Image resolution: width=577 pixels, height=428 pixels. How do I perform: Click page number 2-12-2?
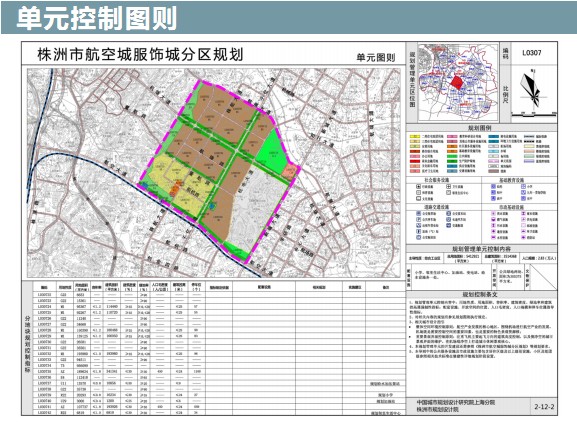544,407
